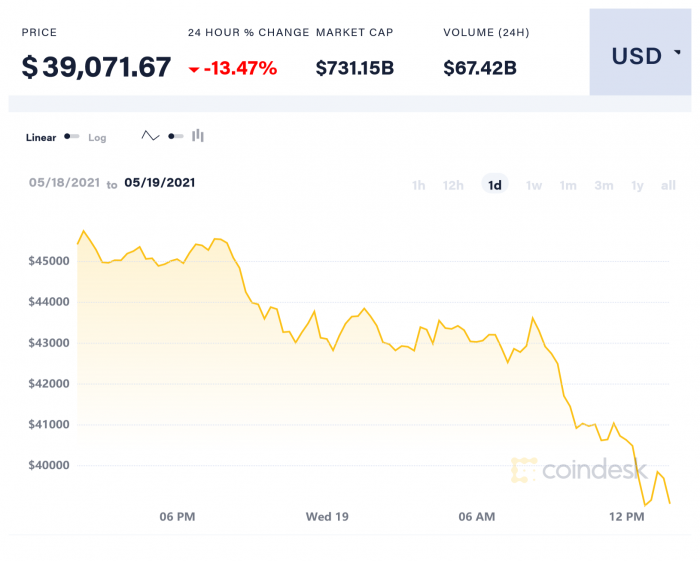Click the Linear scale label
This screenshot has height=561, width=700.
click(41, 138)
